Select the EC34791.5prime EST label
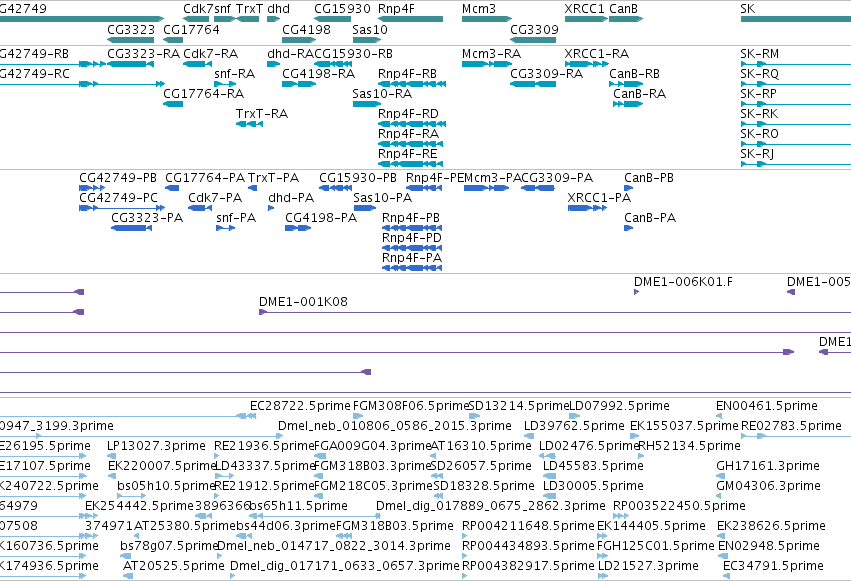This screenshot has width=851, height=581. coord(773,566)
